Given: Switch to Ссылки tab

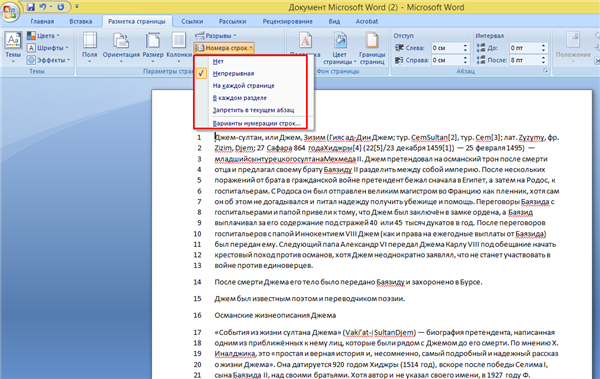Looking at the screenshot, I should pyautogui.click(x=192, y=21).
